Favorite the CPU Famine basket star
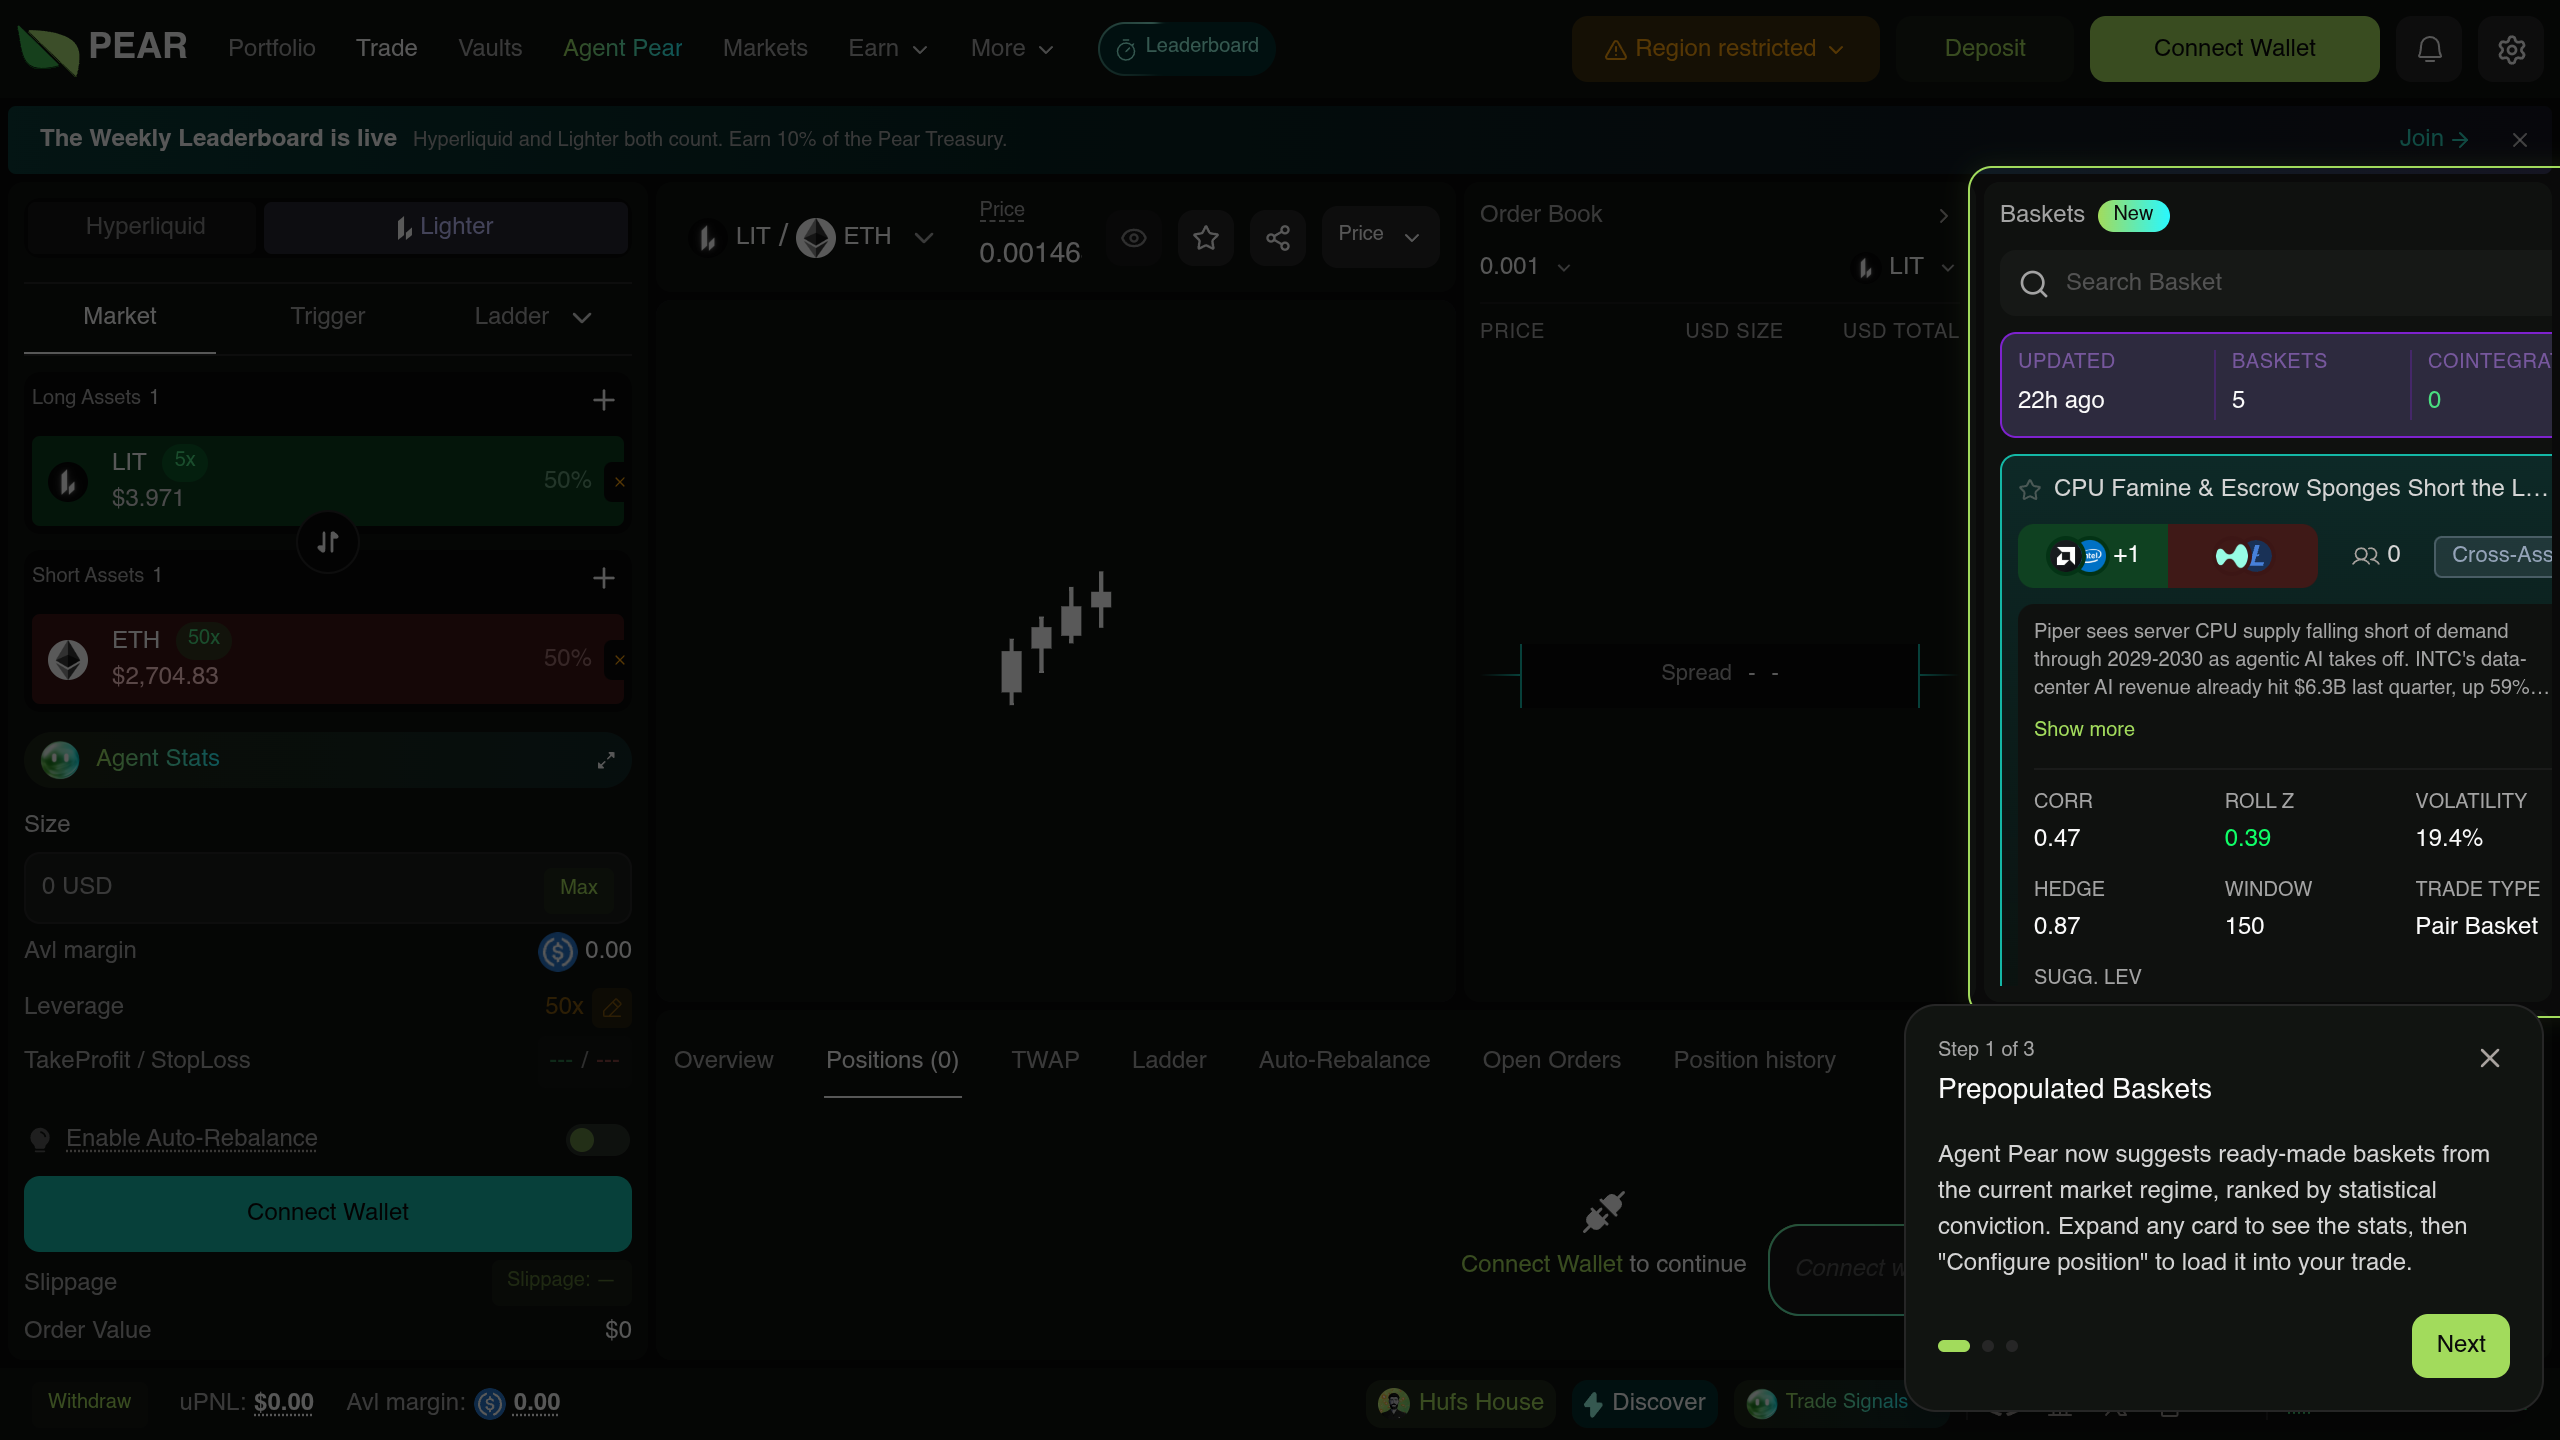2560x1440 pixels. [x=2030, y=489]
